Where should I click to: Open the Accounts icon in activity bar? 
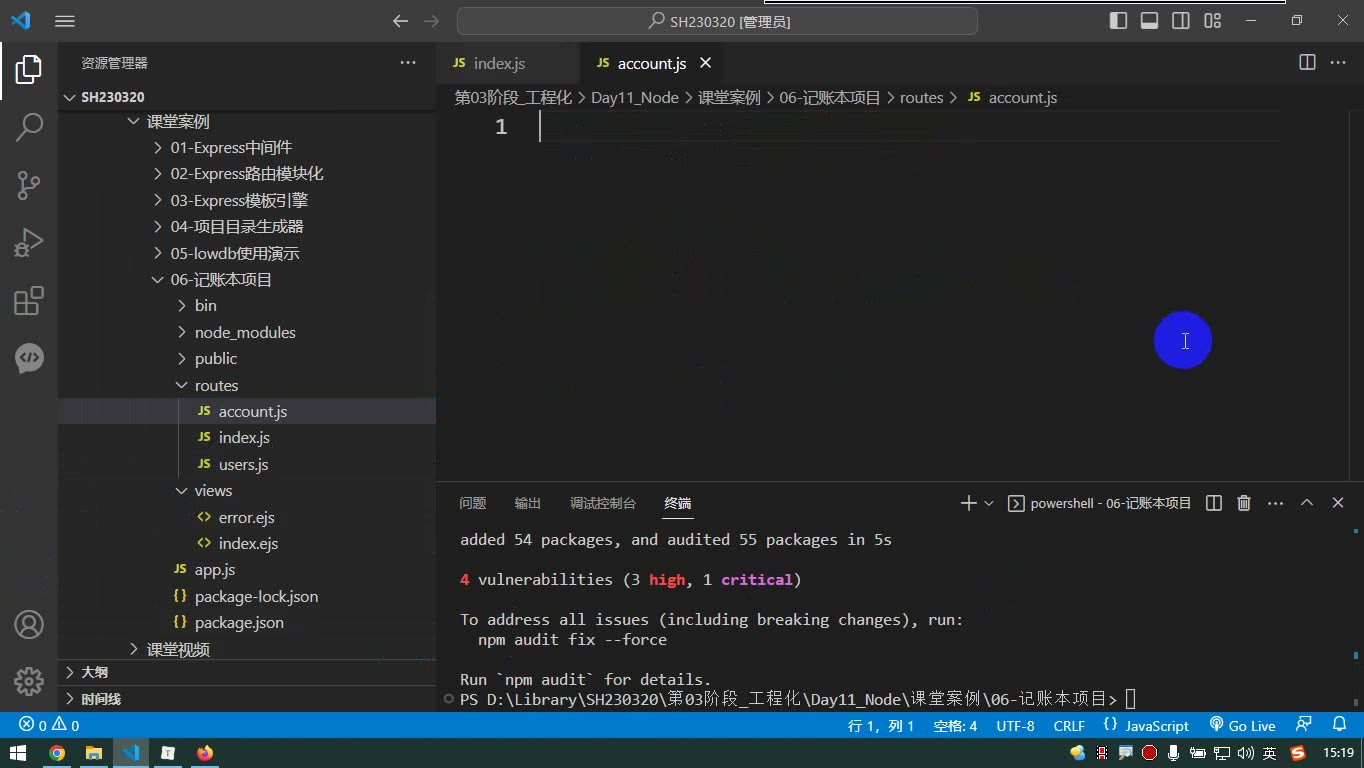(29, 624)
